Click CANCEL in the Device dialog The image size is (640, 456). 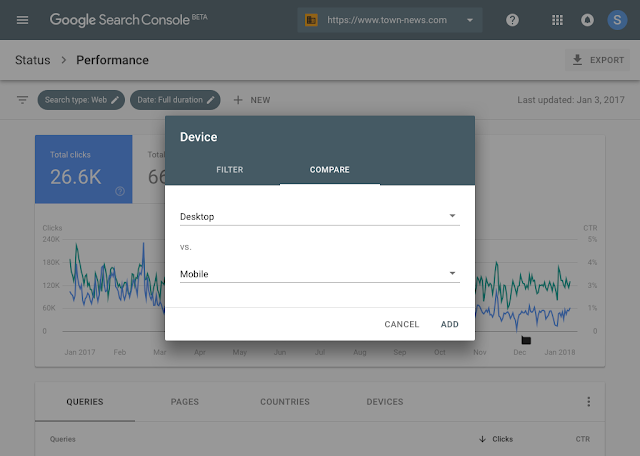coord(402,324)
